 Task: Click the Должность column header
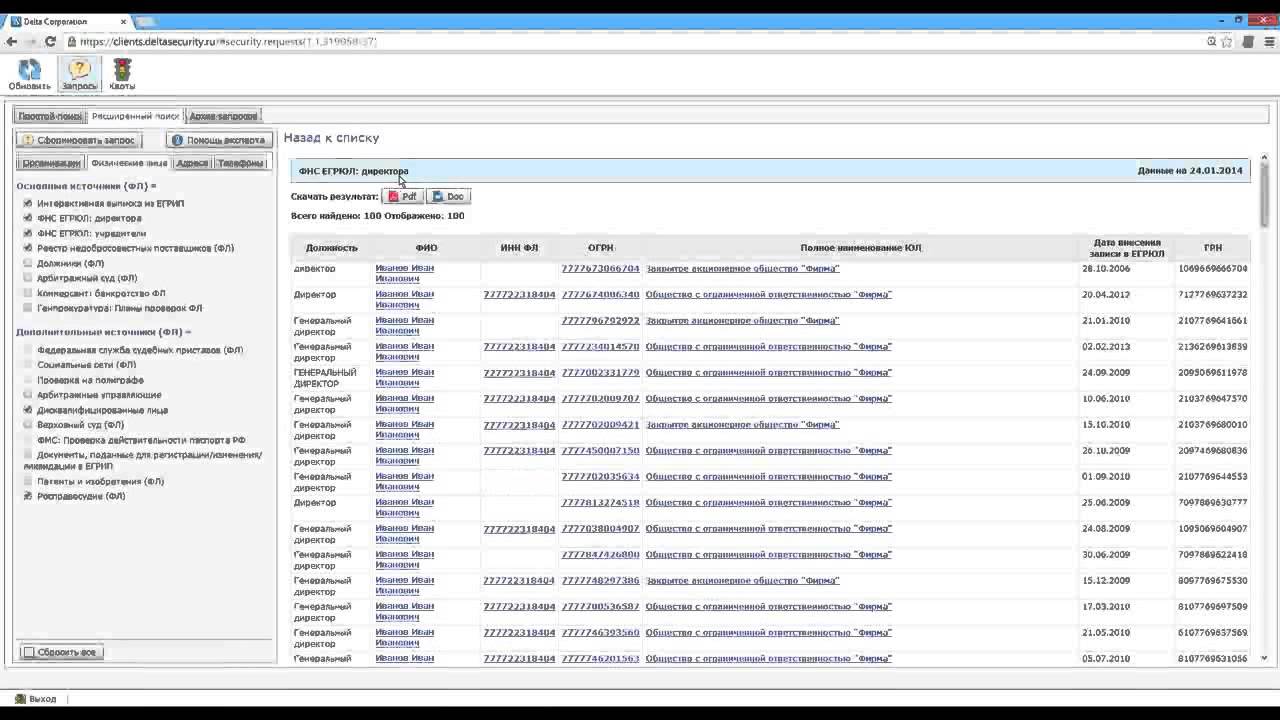[x=331, y=248]
